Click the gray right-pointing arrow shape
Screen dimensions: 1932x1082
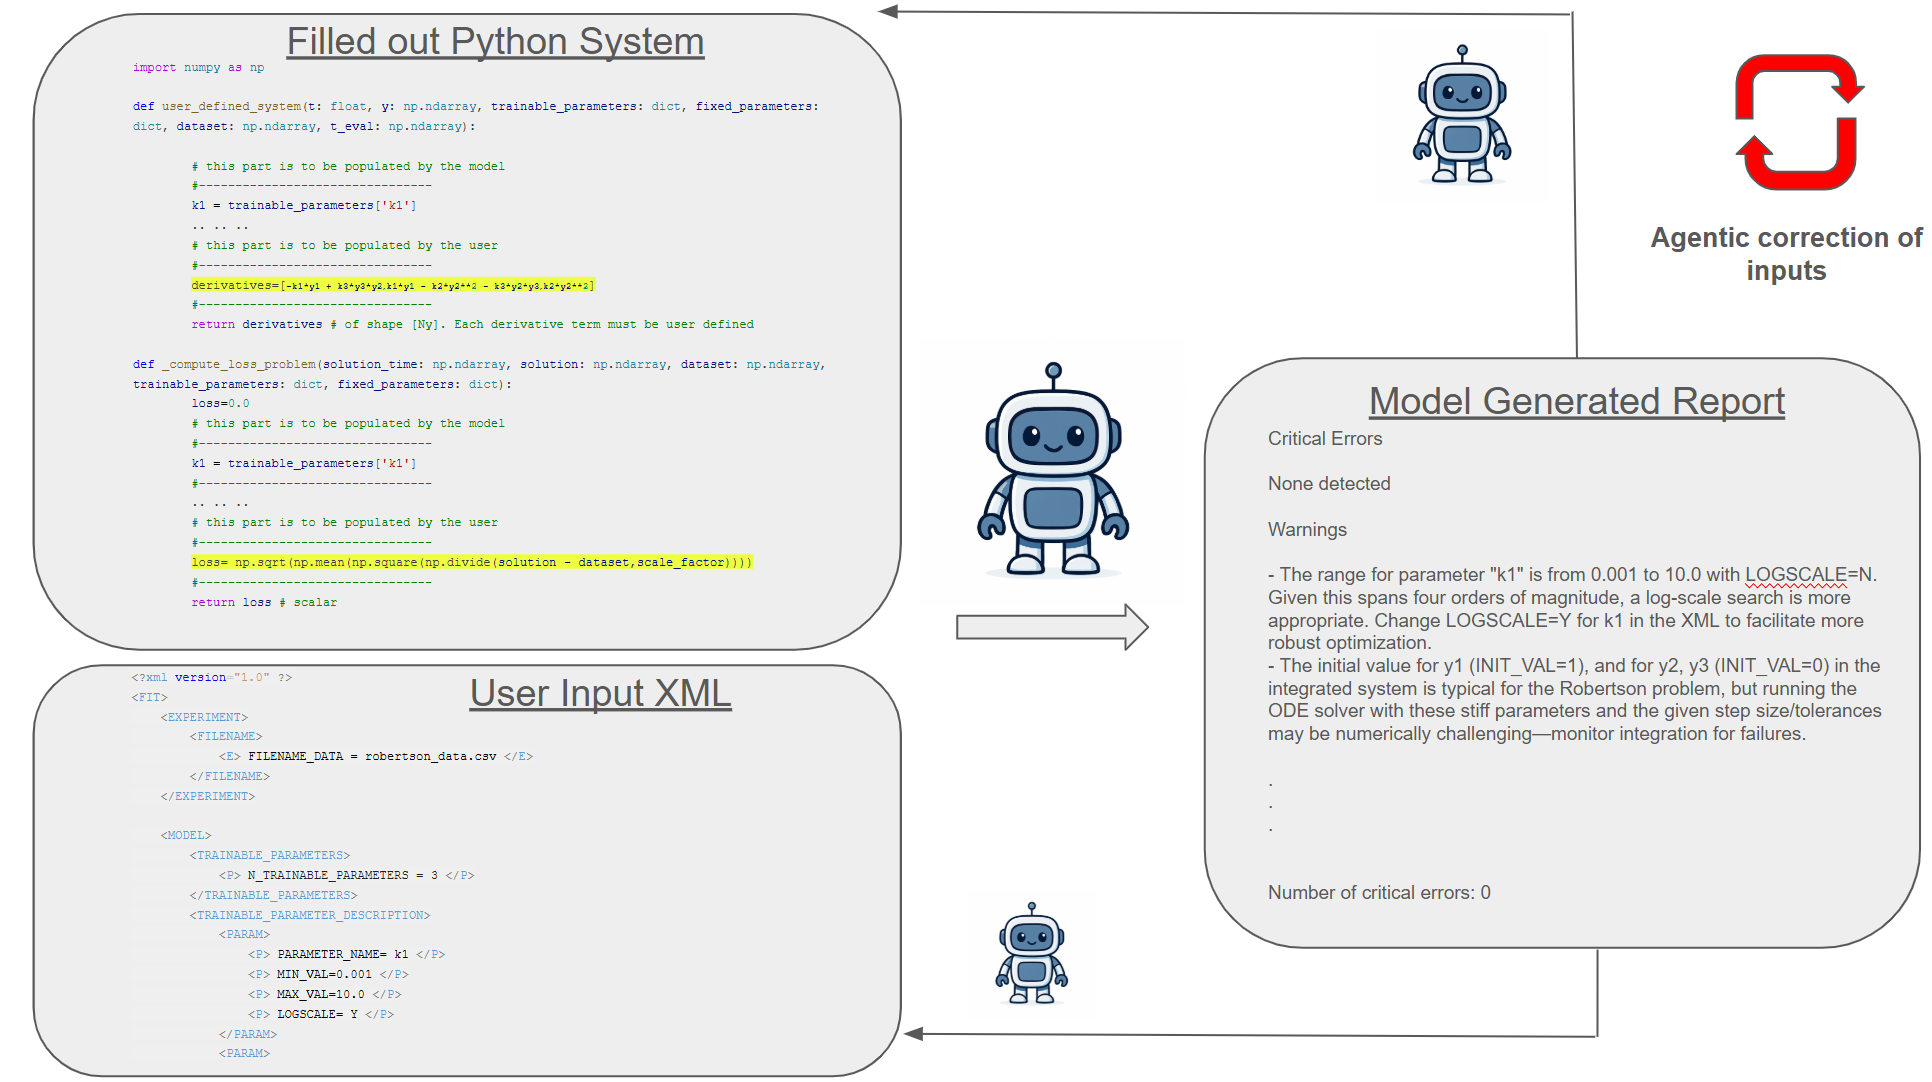[x=1051, y=627]
